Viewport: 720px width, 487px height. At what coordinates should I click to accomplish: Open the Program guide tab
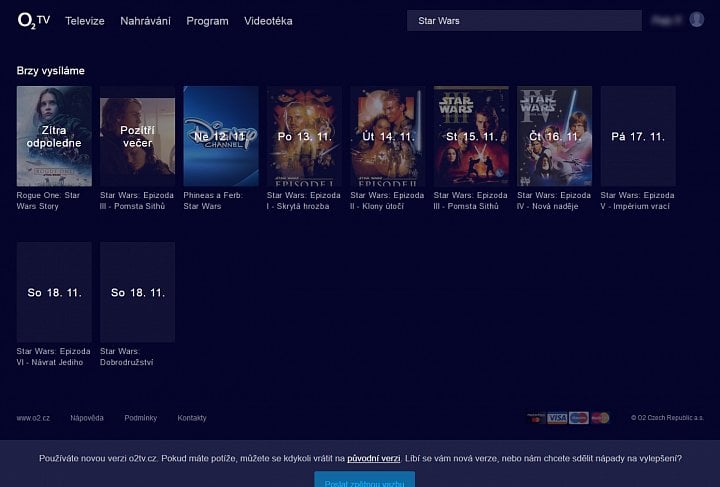(207, 21)
